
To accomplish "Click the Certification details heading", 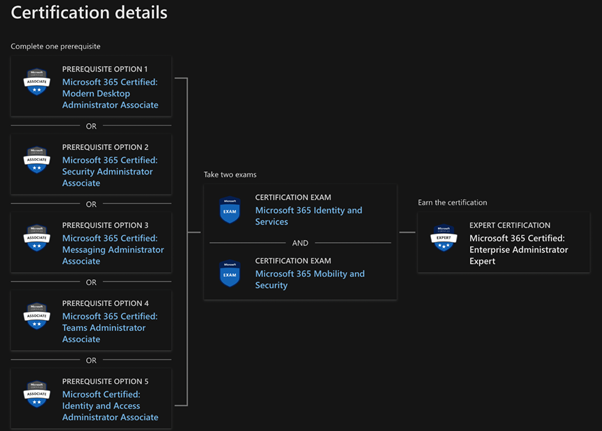I will coord(89,12).
